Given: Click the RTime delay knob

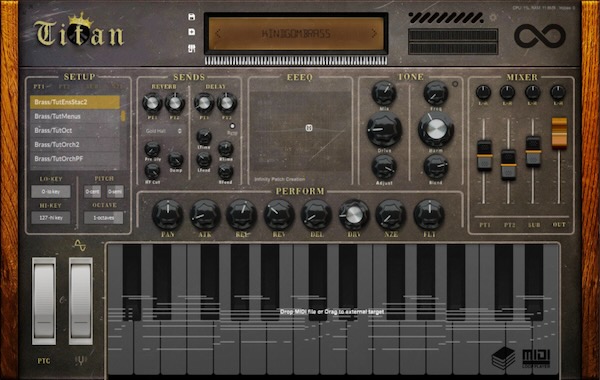Looking at the screenshot, I should tap(226, 149).
